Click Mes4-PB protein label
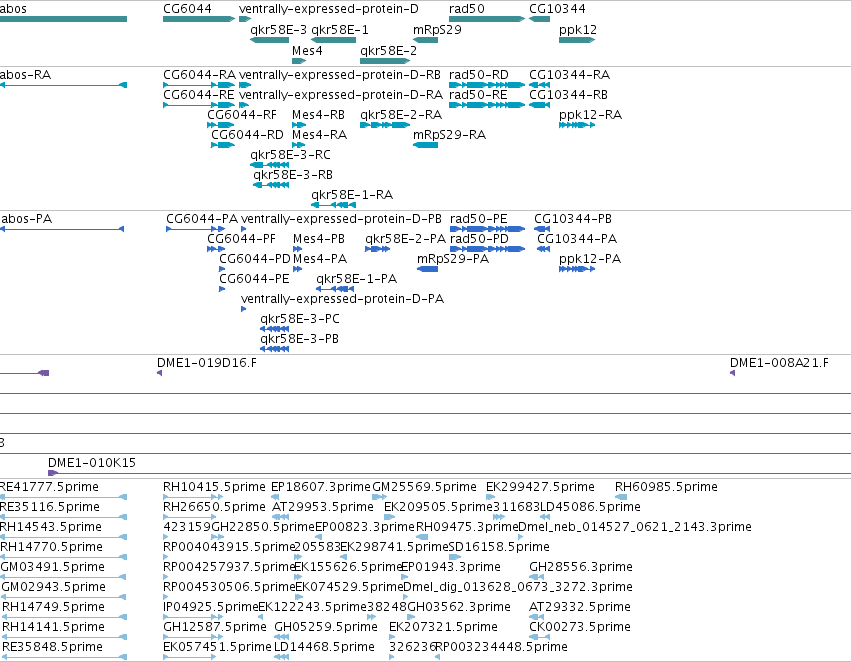Screen dimensions: 851x662 (319, 239)
